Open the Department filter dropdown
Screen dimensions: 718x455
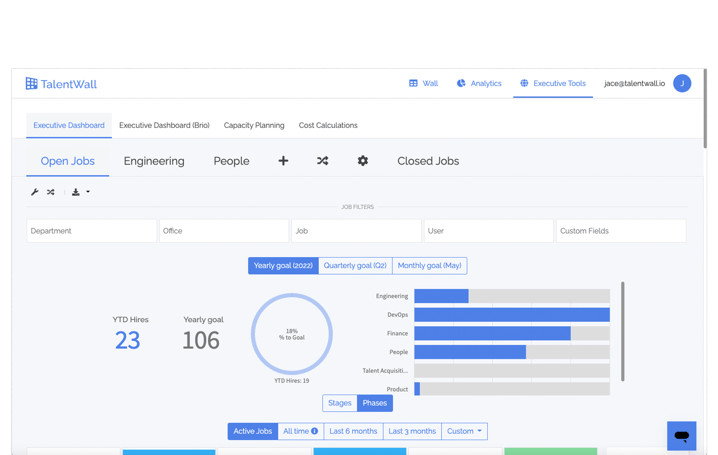[91, 231]
